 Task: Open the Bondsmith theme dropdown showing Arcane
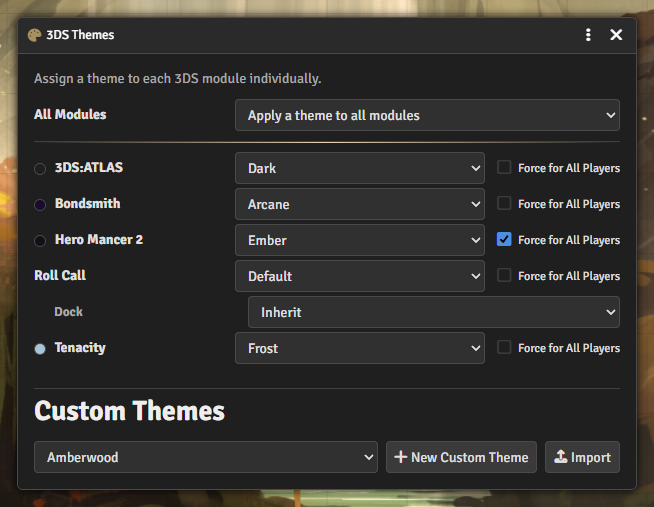pos(360,204)
